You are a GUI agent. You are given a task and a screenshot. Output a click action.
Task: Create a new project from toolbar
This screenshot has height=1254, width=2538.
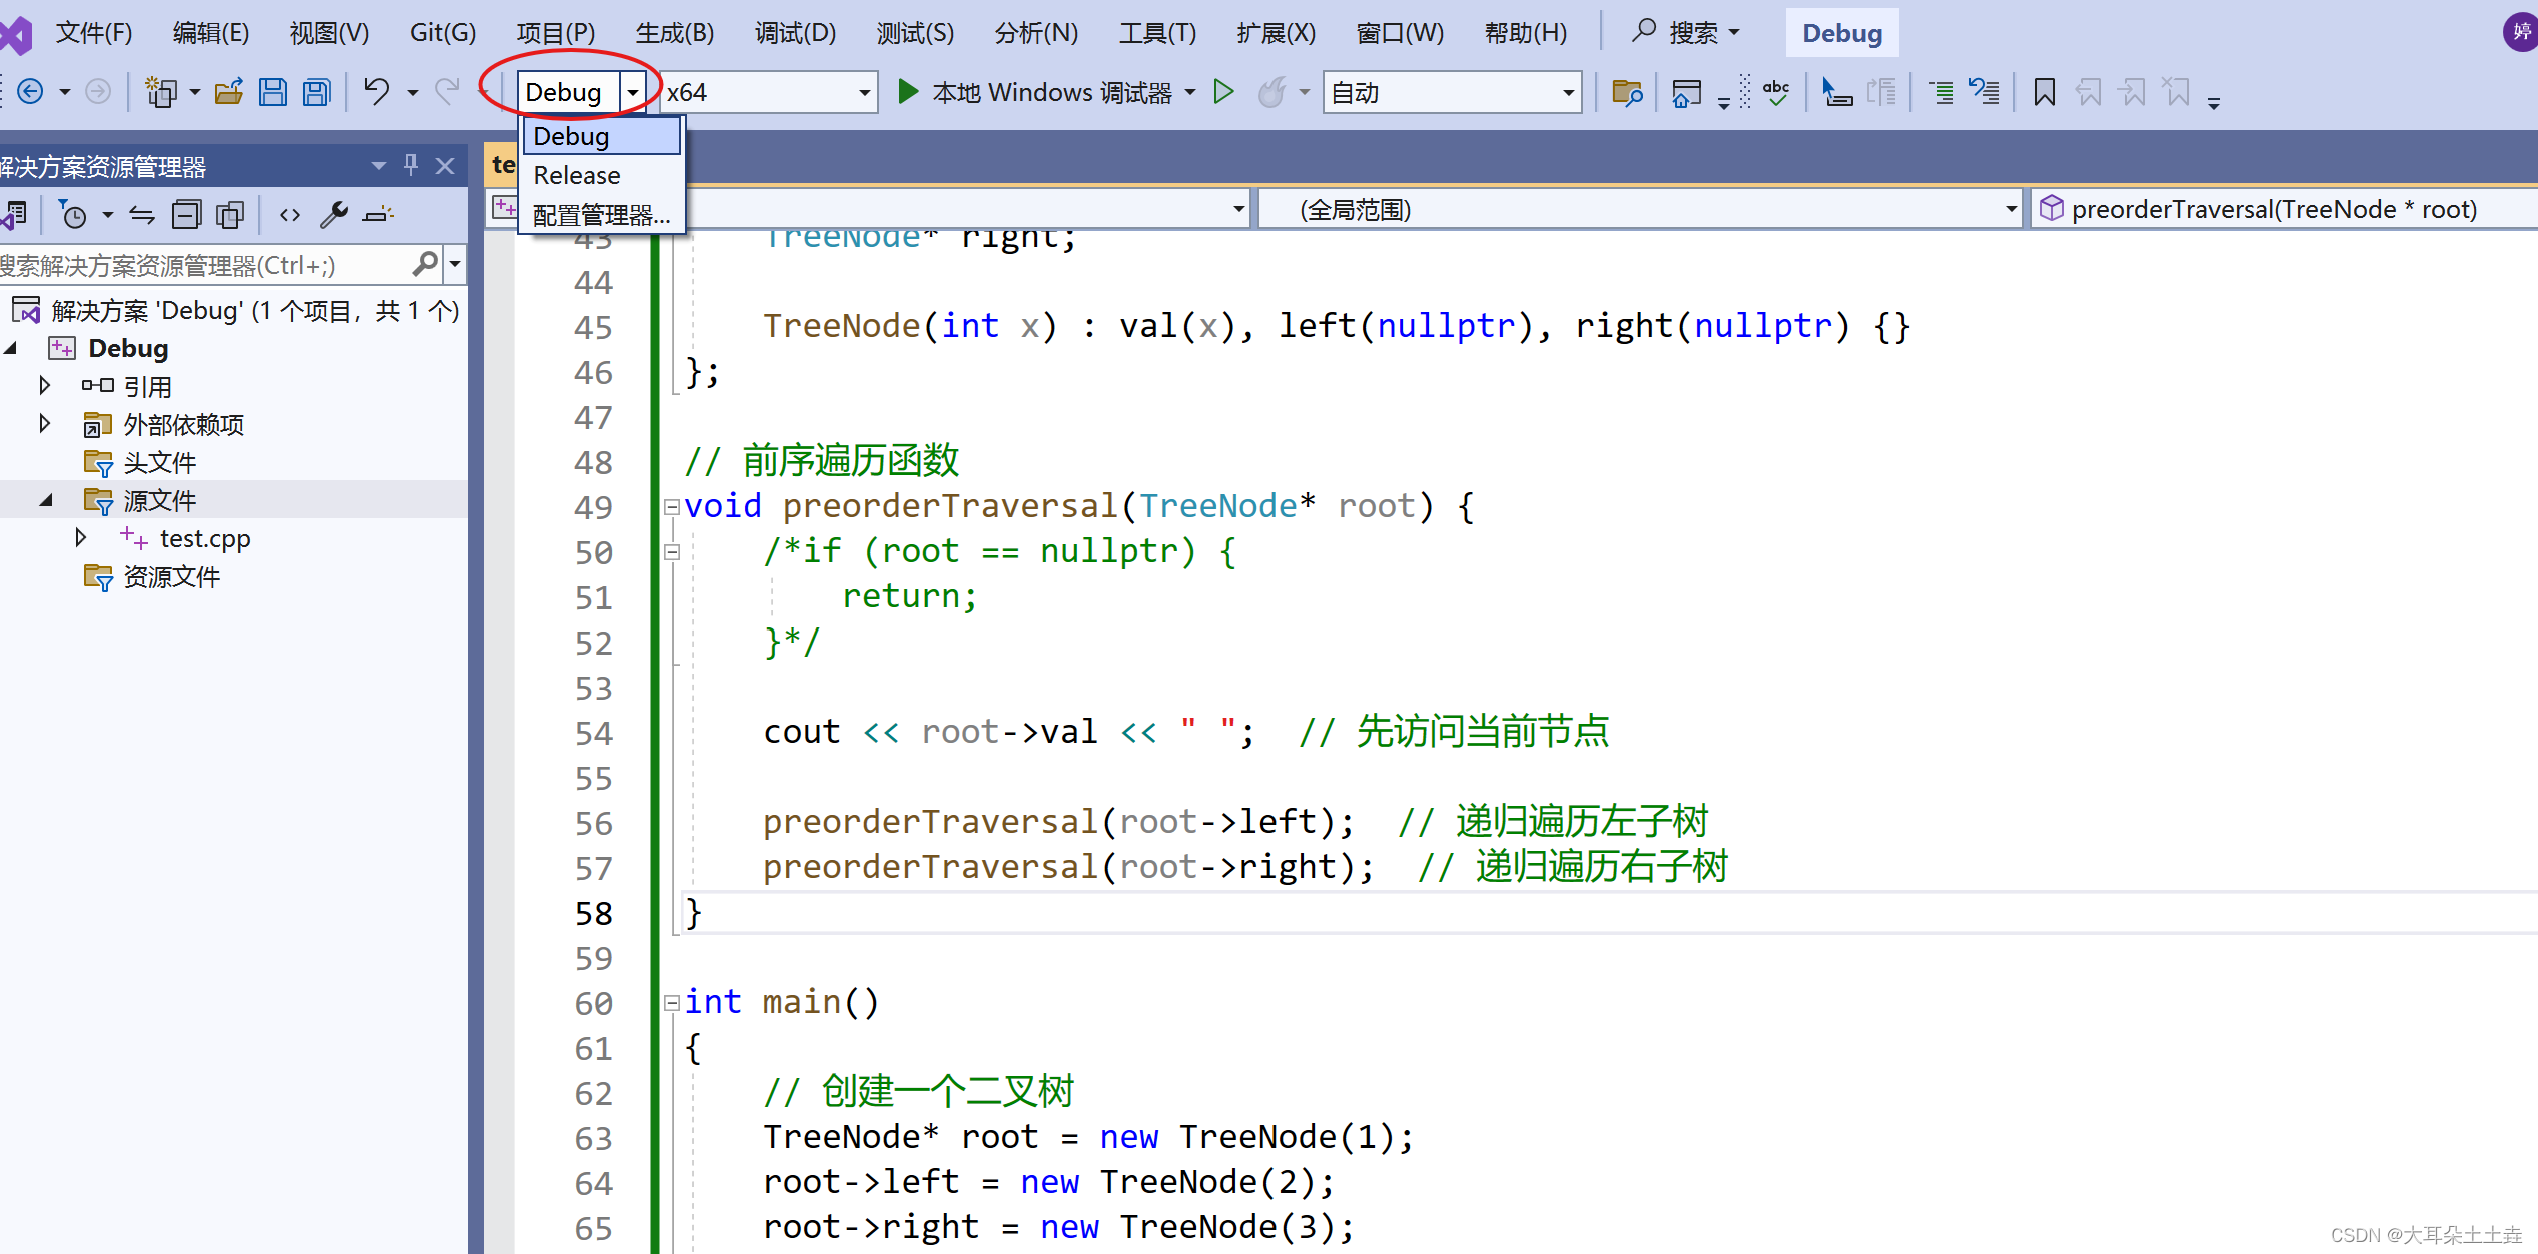pos(161,92)
